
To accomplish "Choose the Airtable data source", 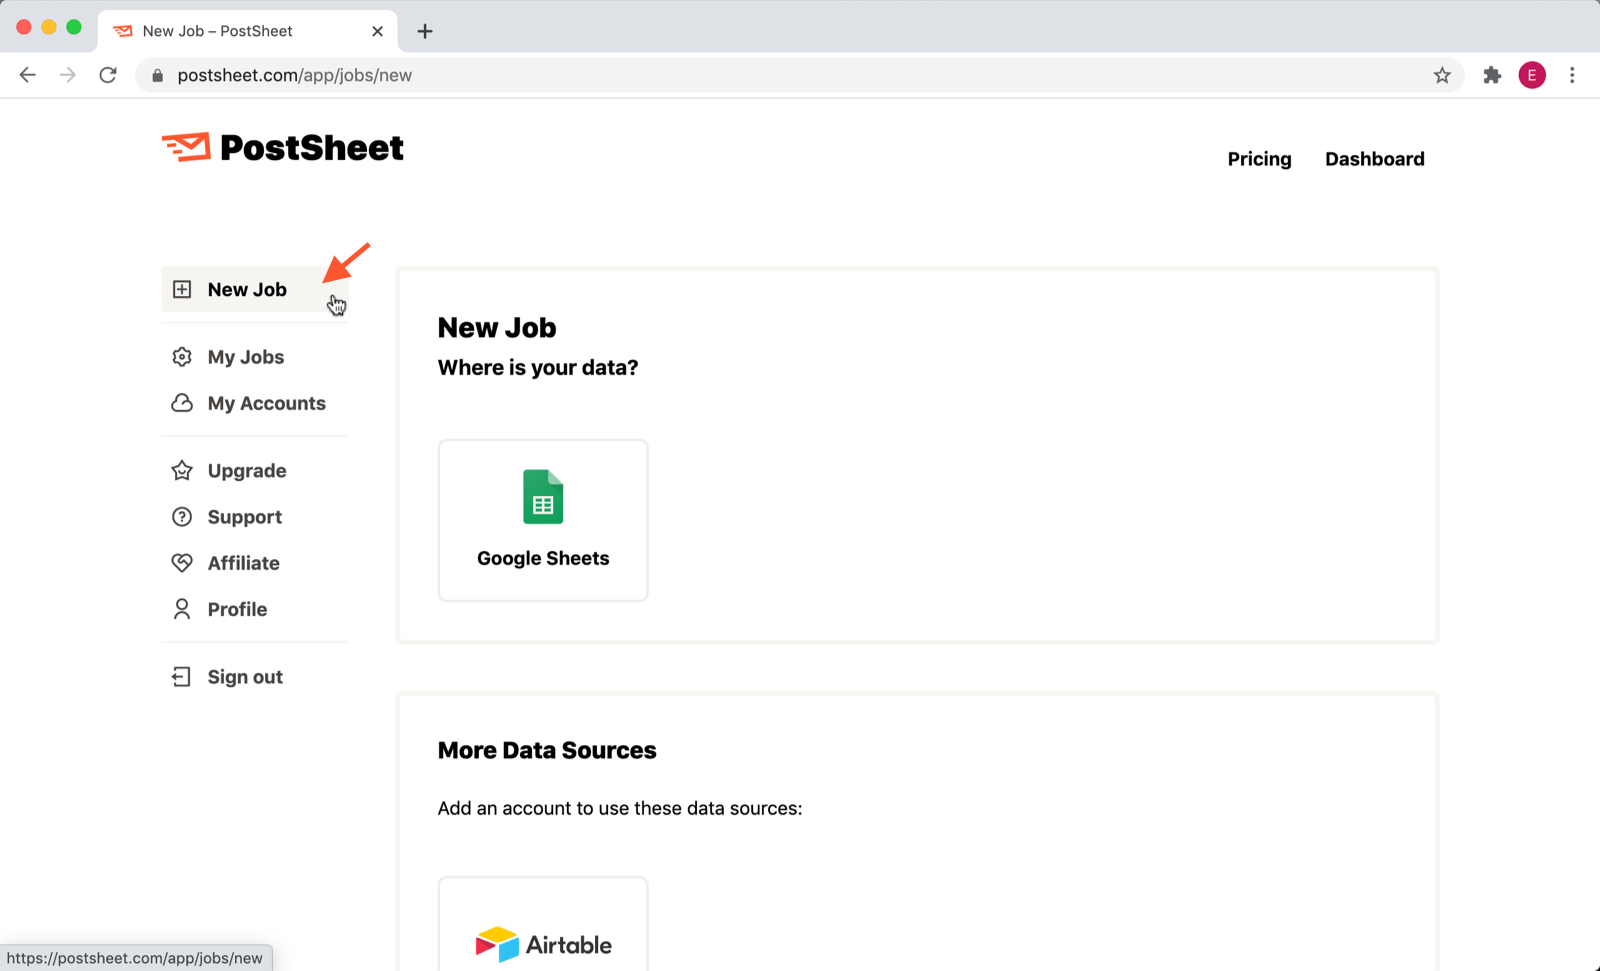I will [543, 930].
